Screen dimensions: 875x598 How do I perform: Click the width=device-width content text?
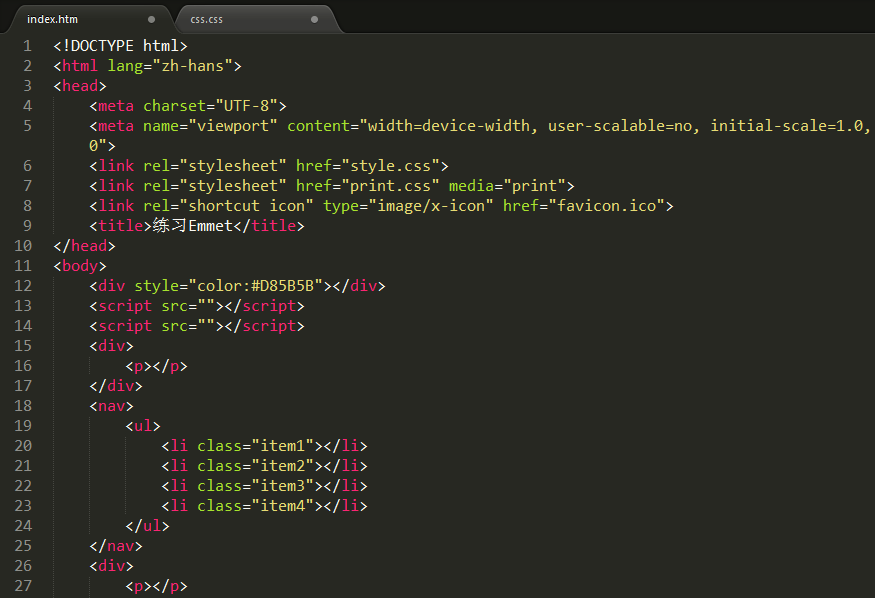449,126
